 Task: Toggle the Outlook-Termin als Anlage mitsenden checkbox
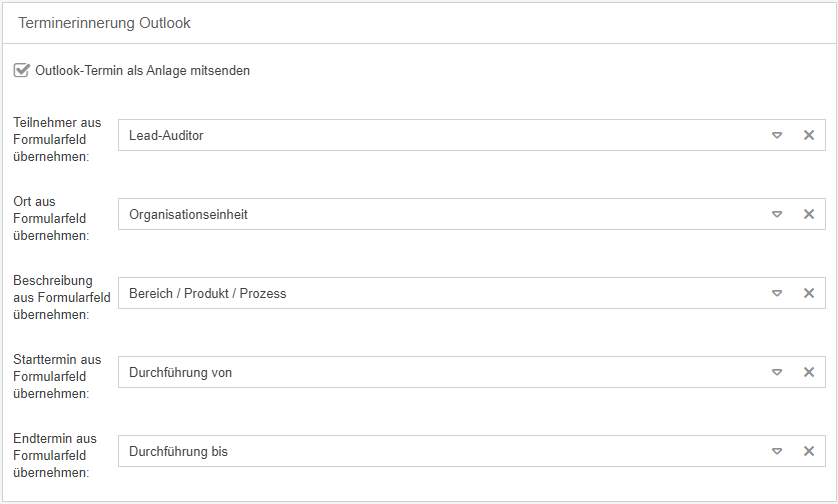point(22,71)
